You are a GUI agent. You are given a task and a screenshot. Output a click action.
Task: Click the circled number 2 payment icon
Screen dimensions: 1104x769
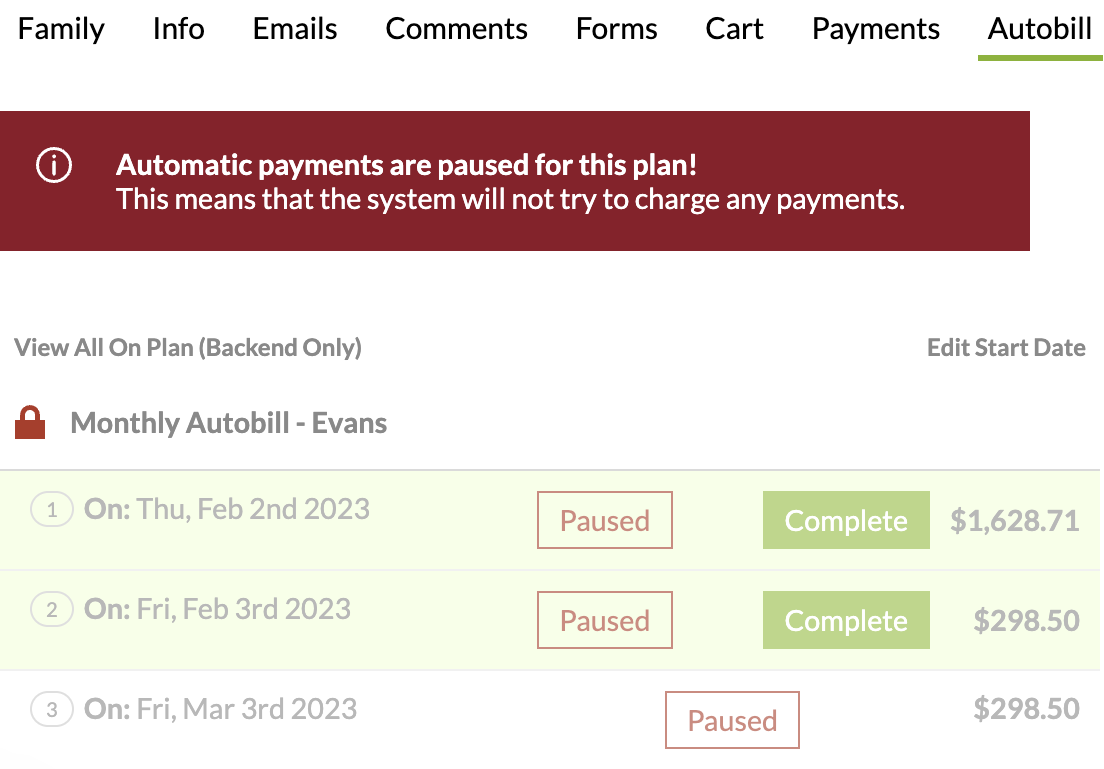point(52,610)
